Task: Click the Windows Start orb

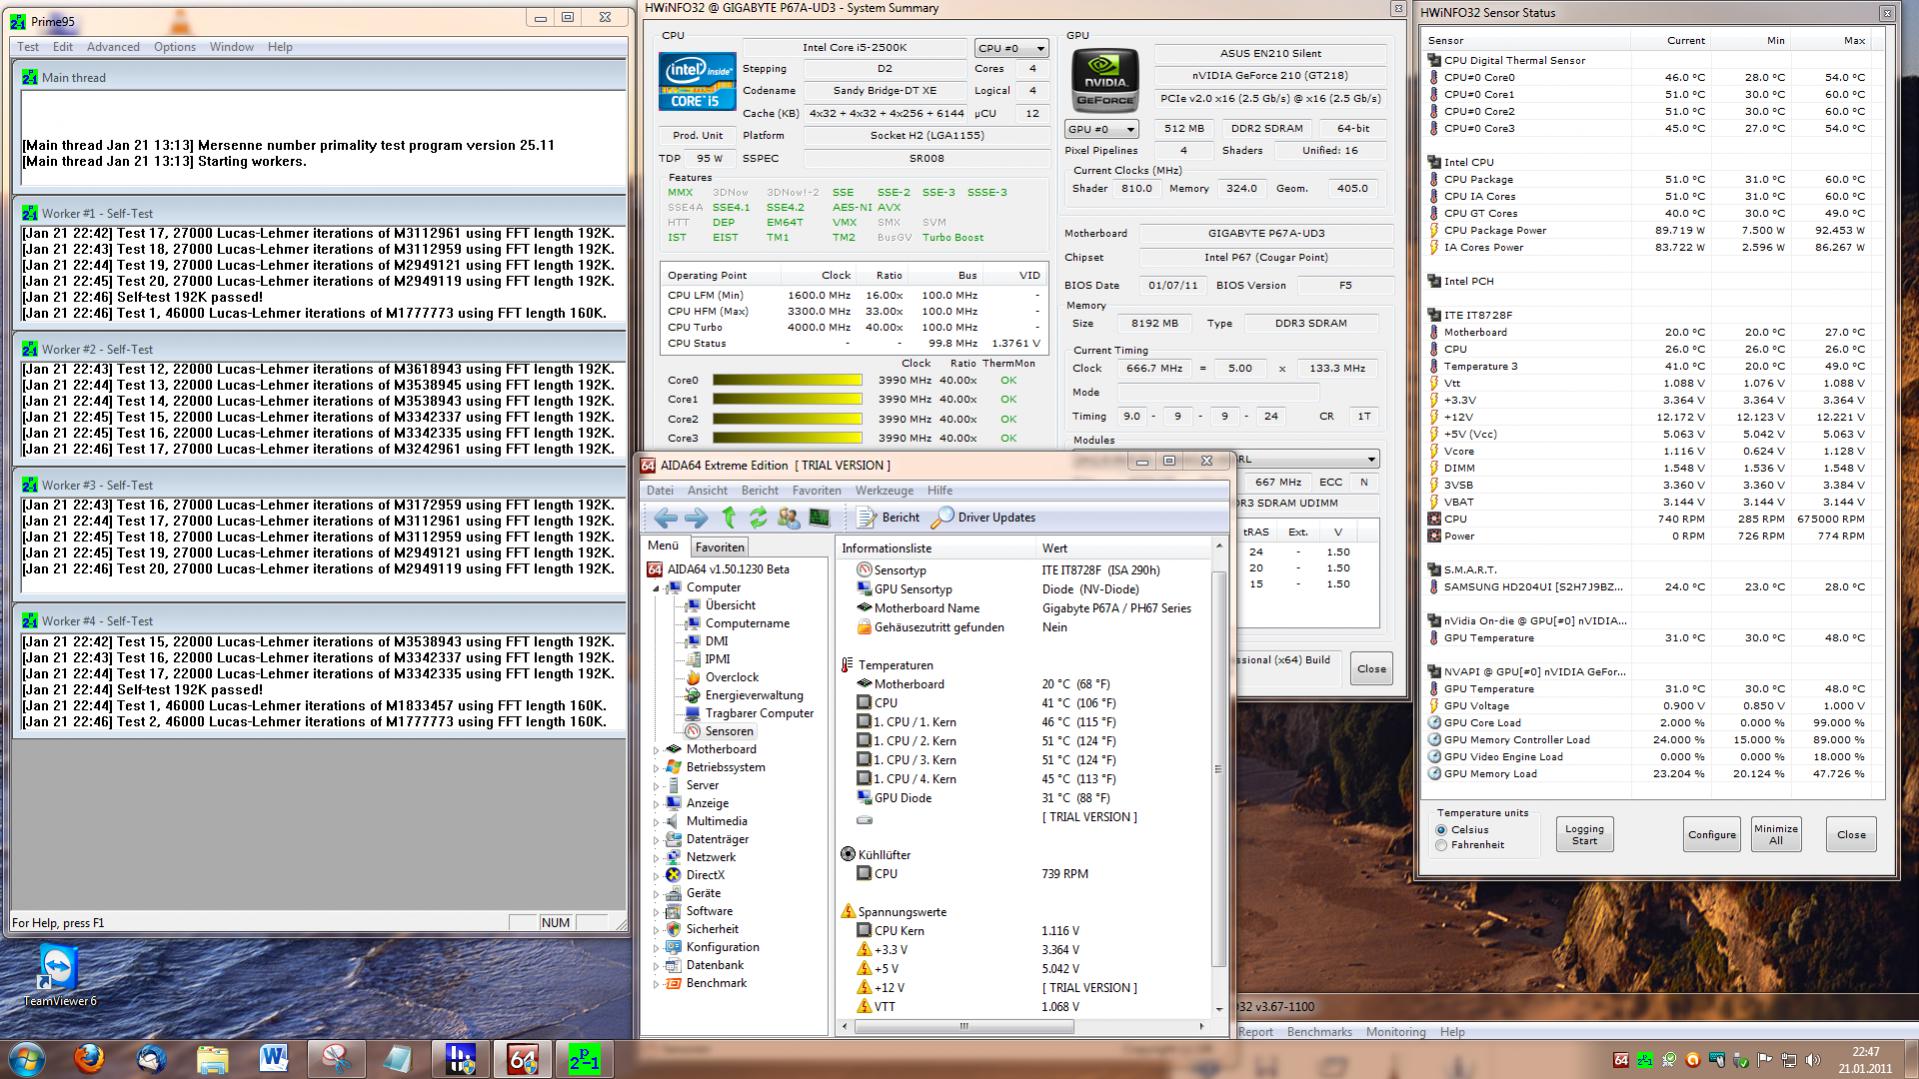Action: tap(27, 1059)
